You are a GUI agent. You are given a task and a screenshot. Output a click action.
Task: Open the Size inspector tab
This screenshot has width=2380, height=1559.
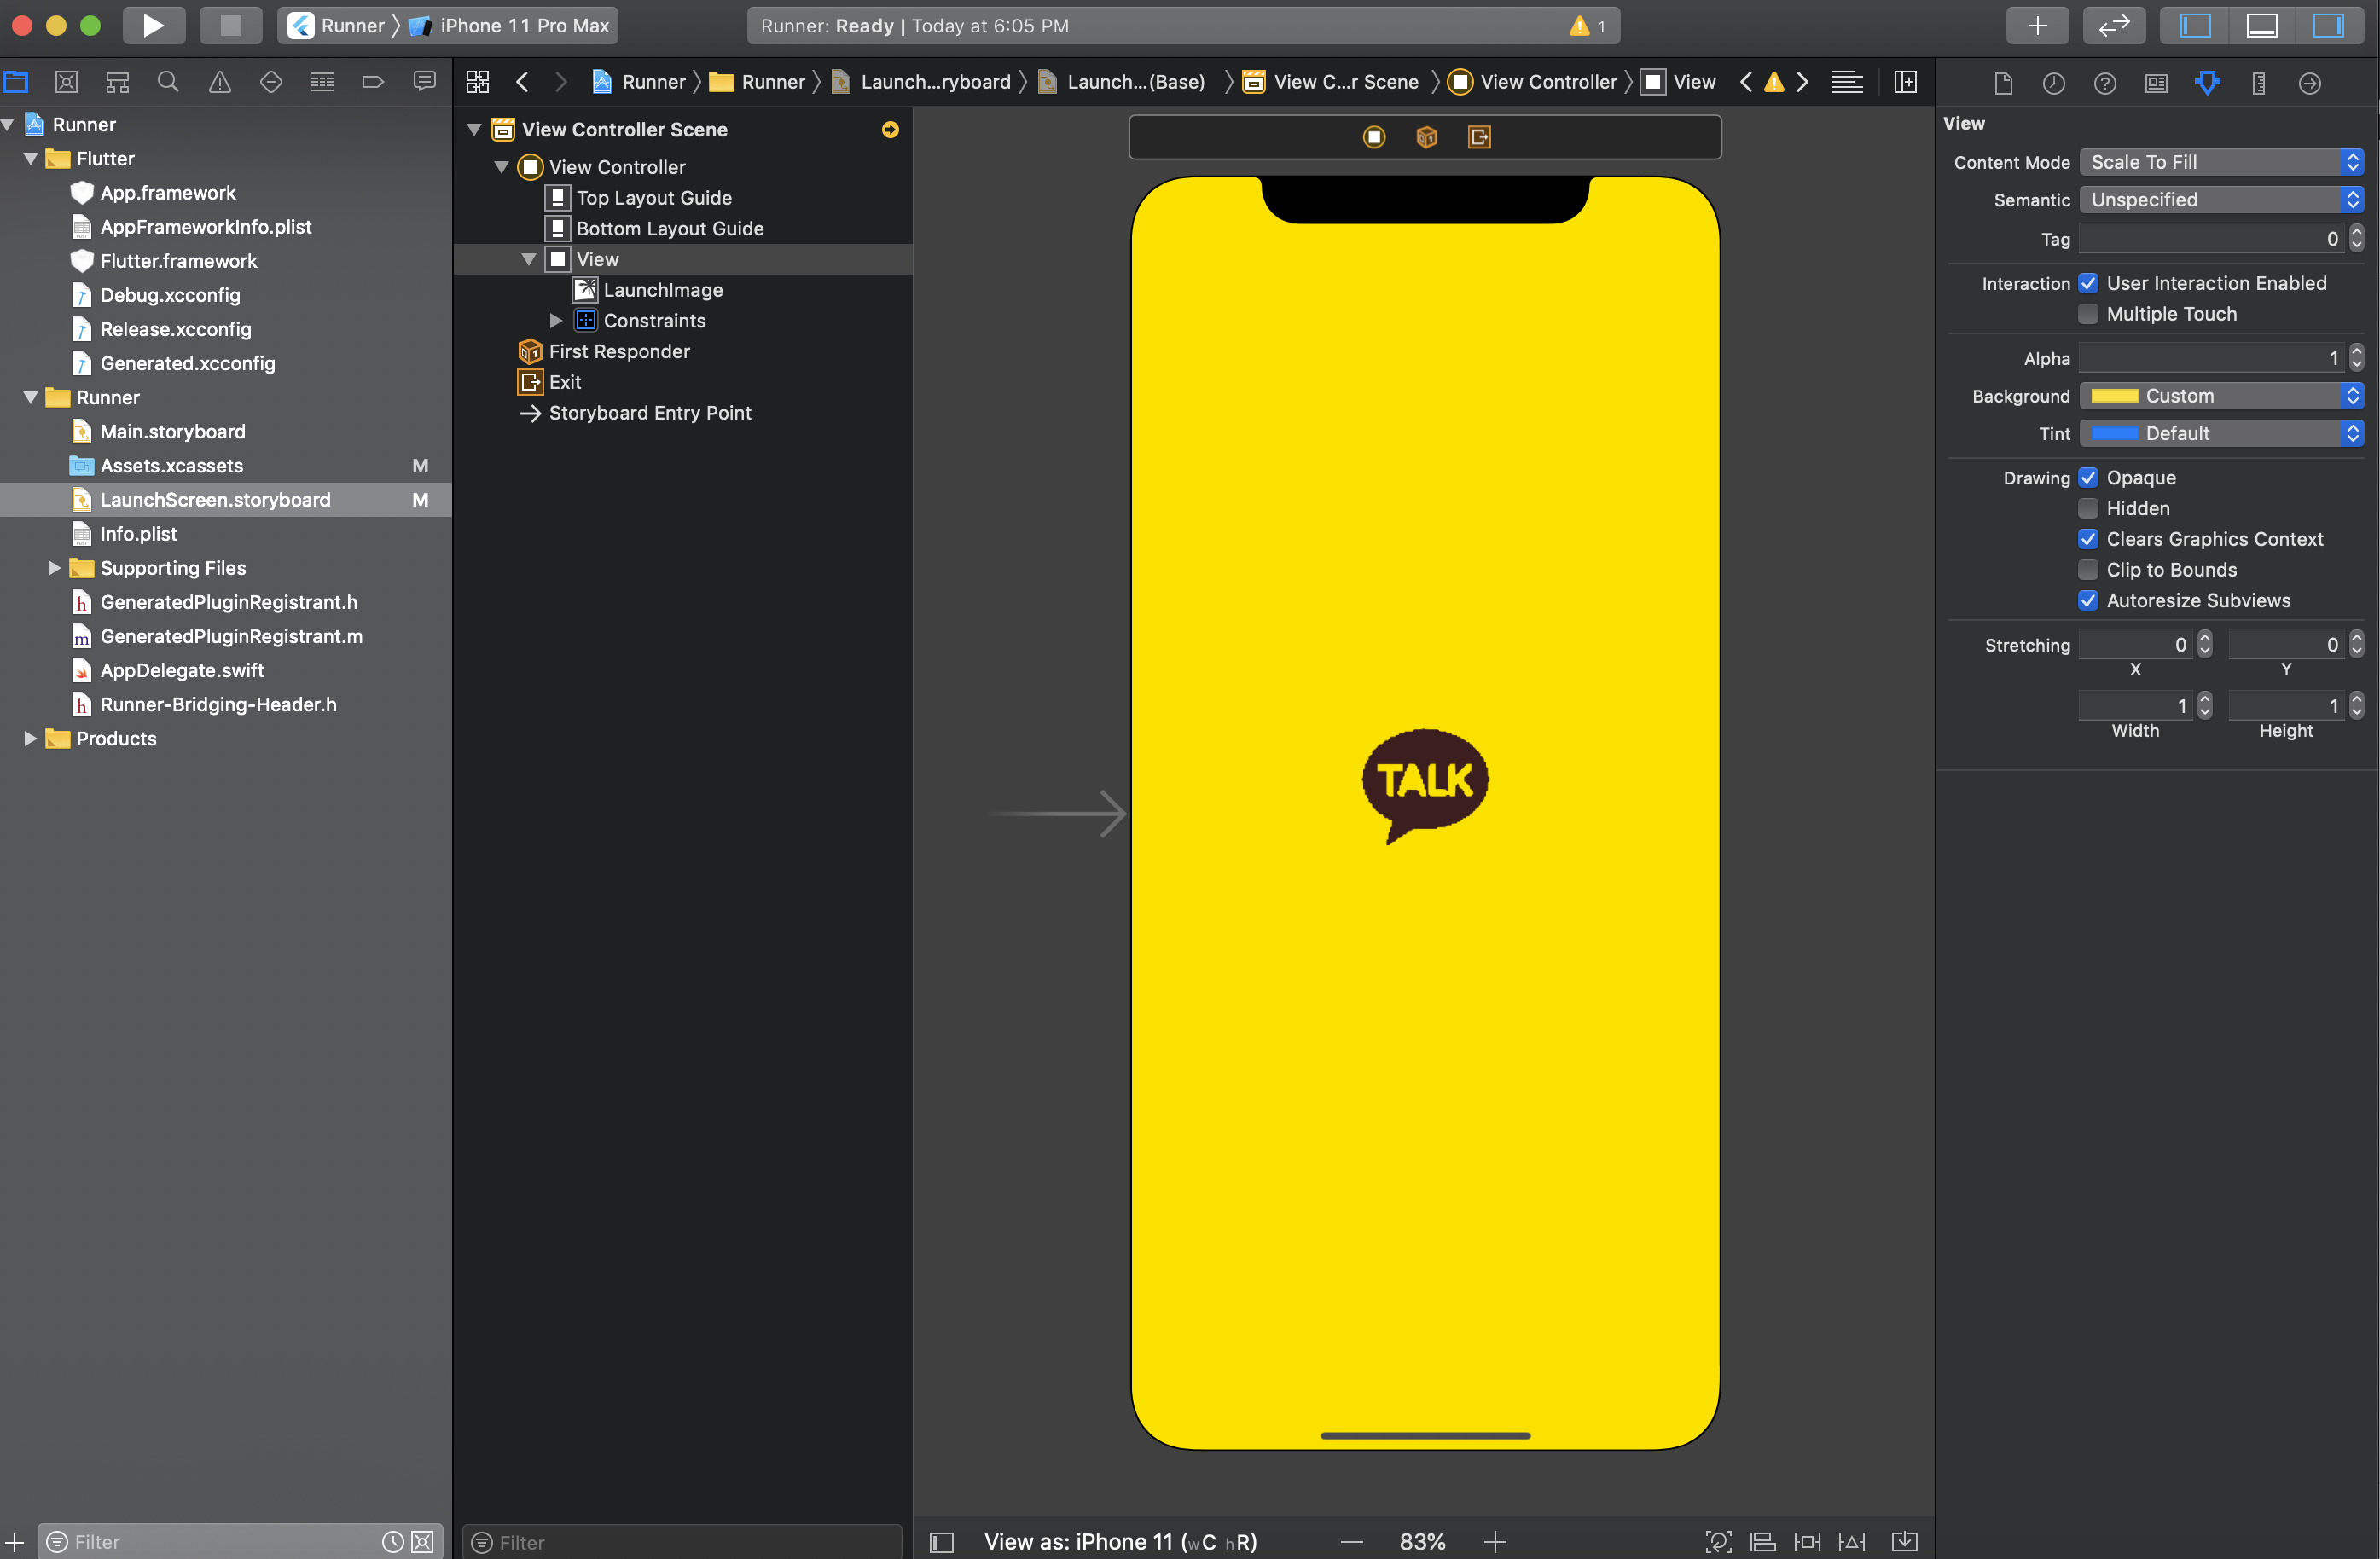pyautogui.click(x=2258, y=83)
